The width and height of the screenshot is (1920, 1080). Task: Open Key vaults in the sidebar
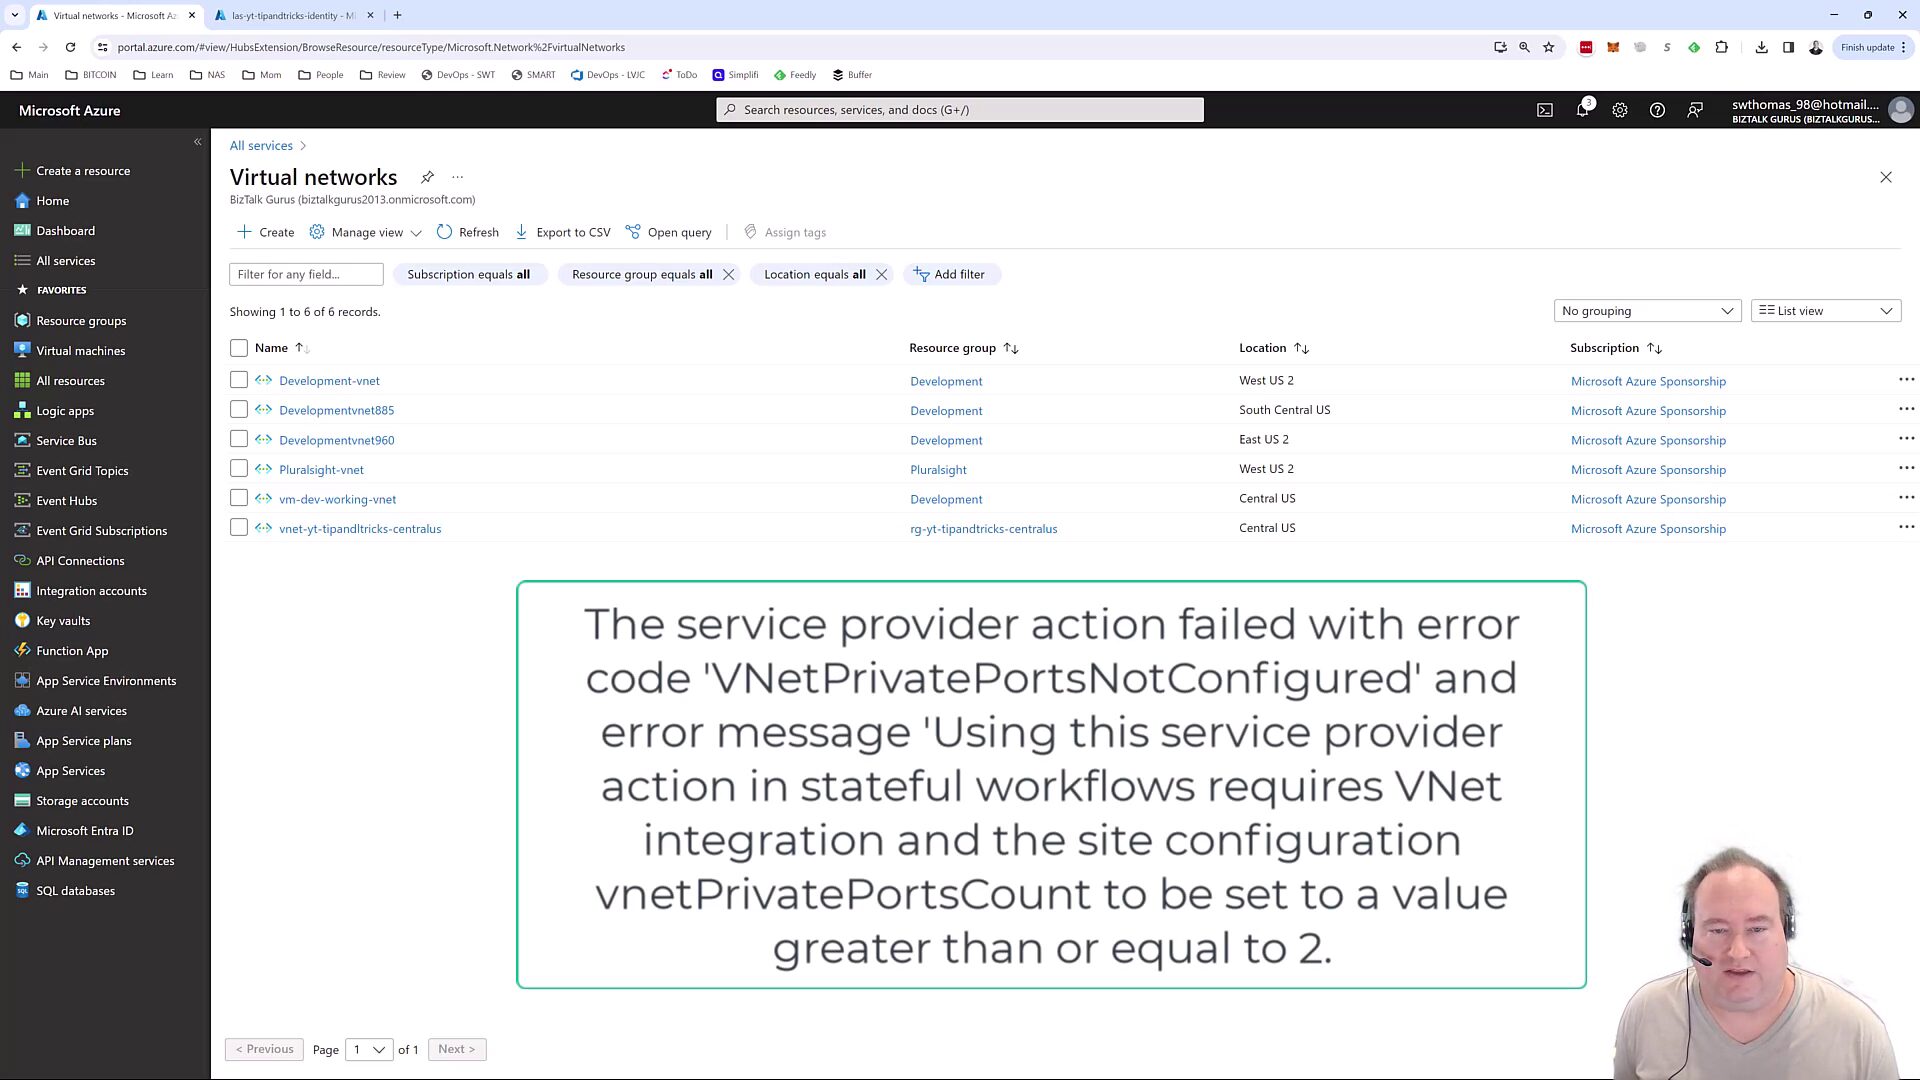(x=63, y=621)
